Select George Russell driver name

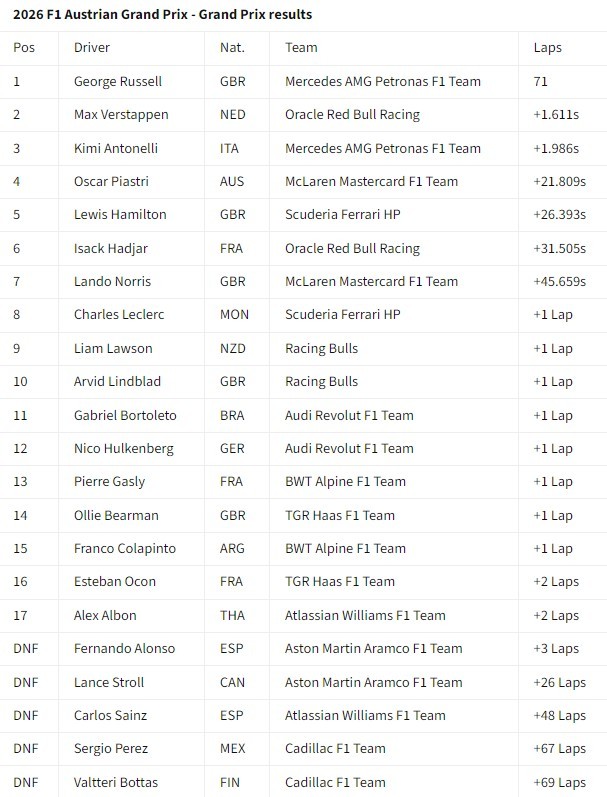point(117,81)
